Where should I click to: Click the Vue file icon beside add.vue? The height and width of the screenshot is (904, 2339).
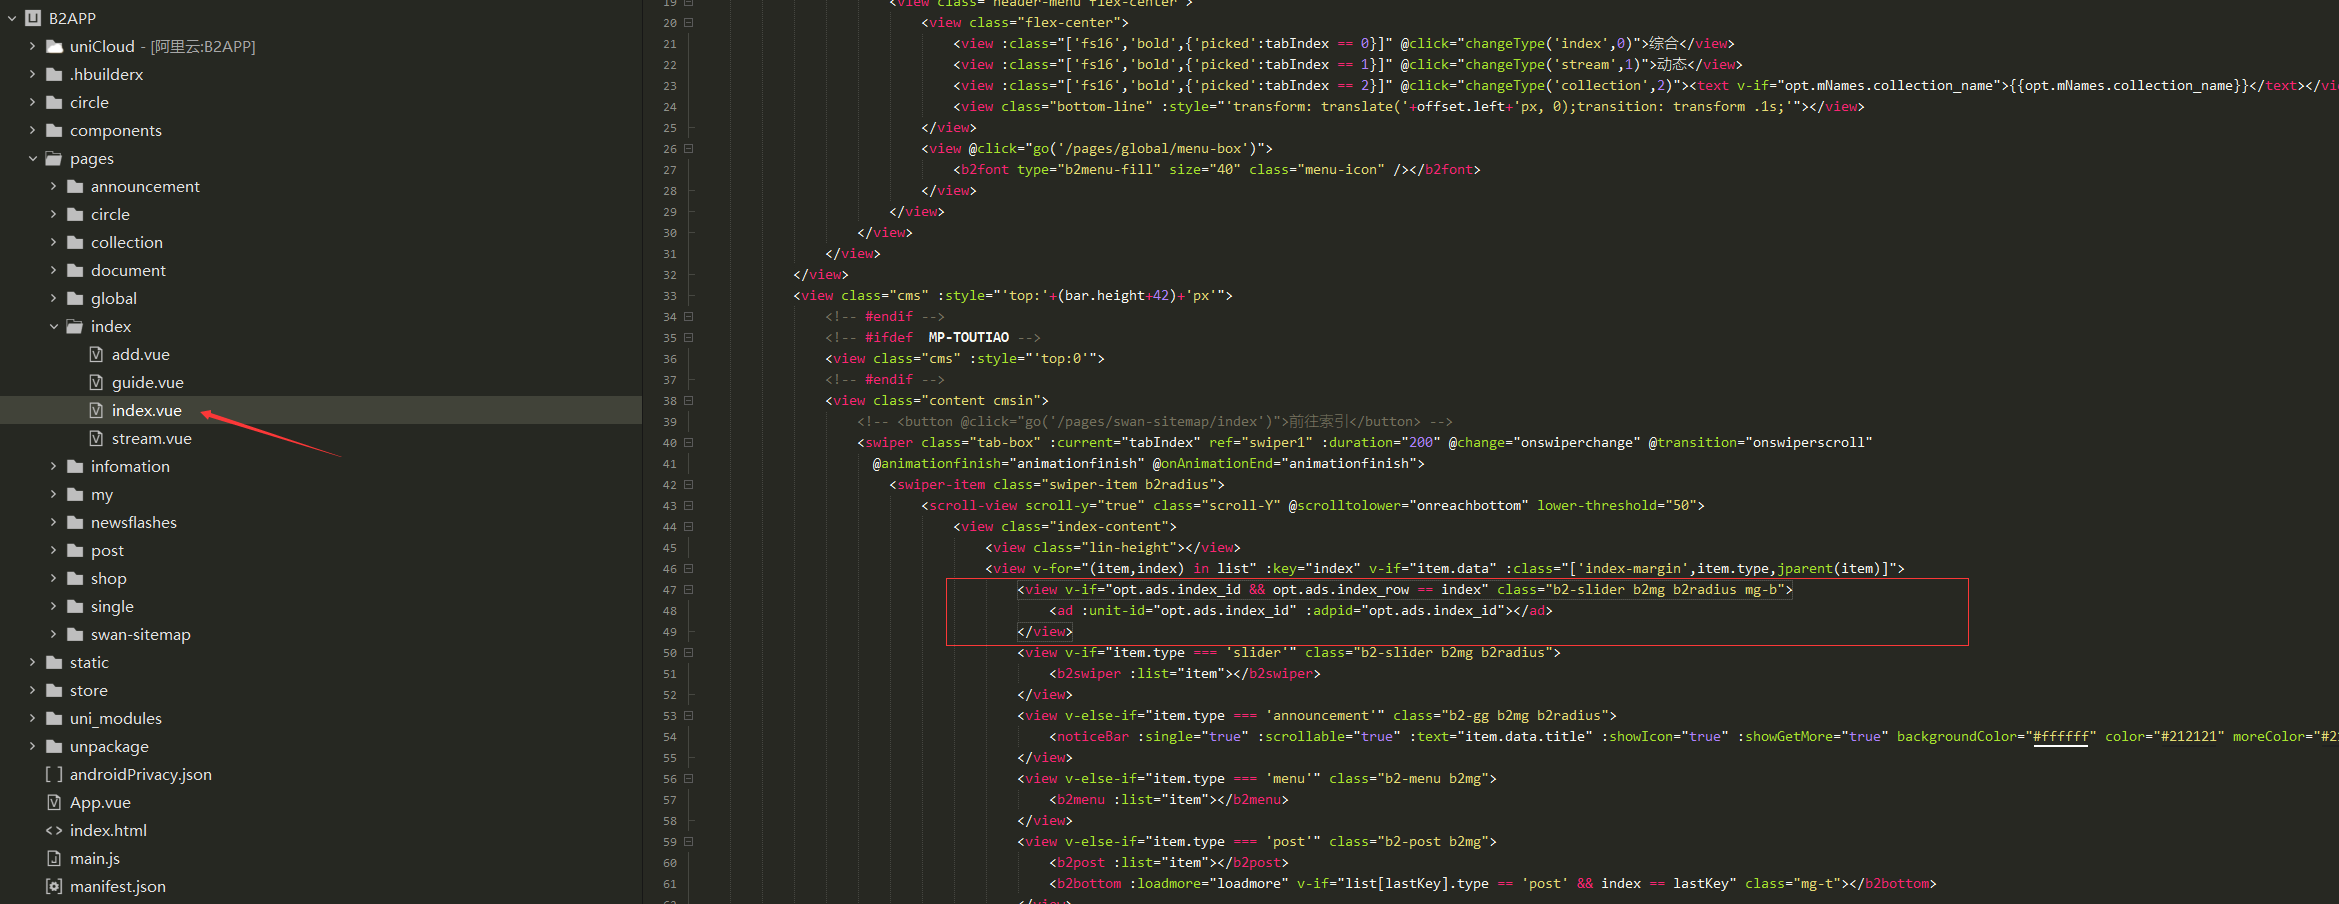click(96, 354)
